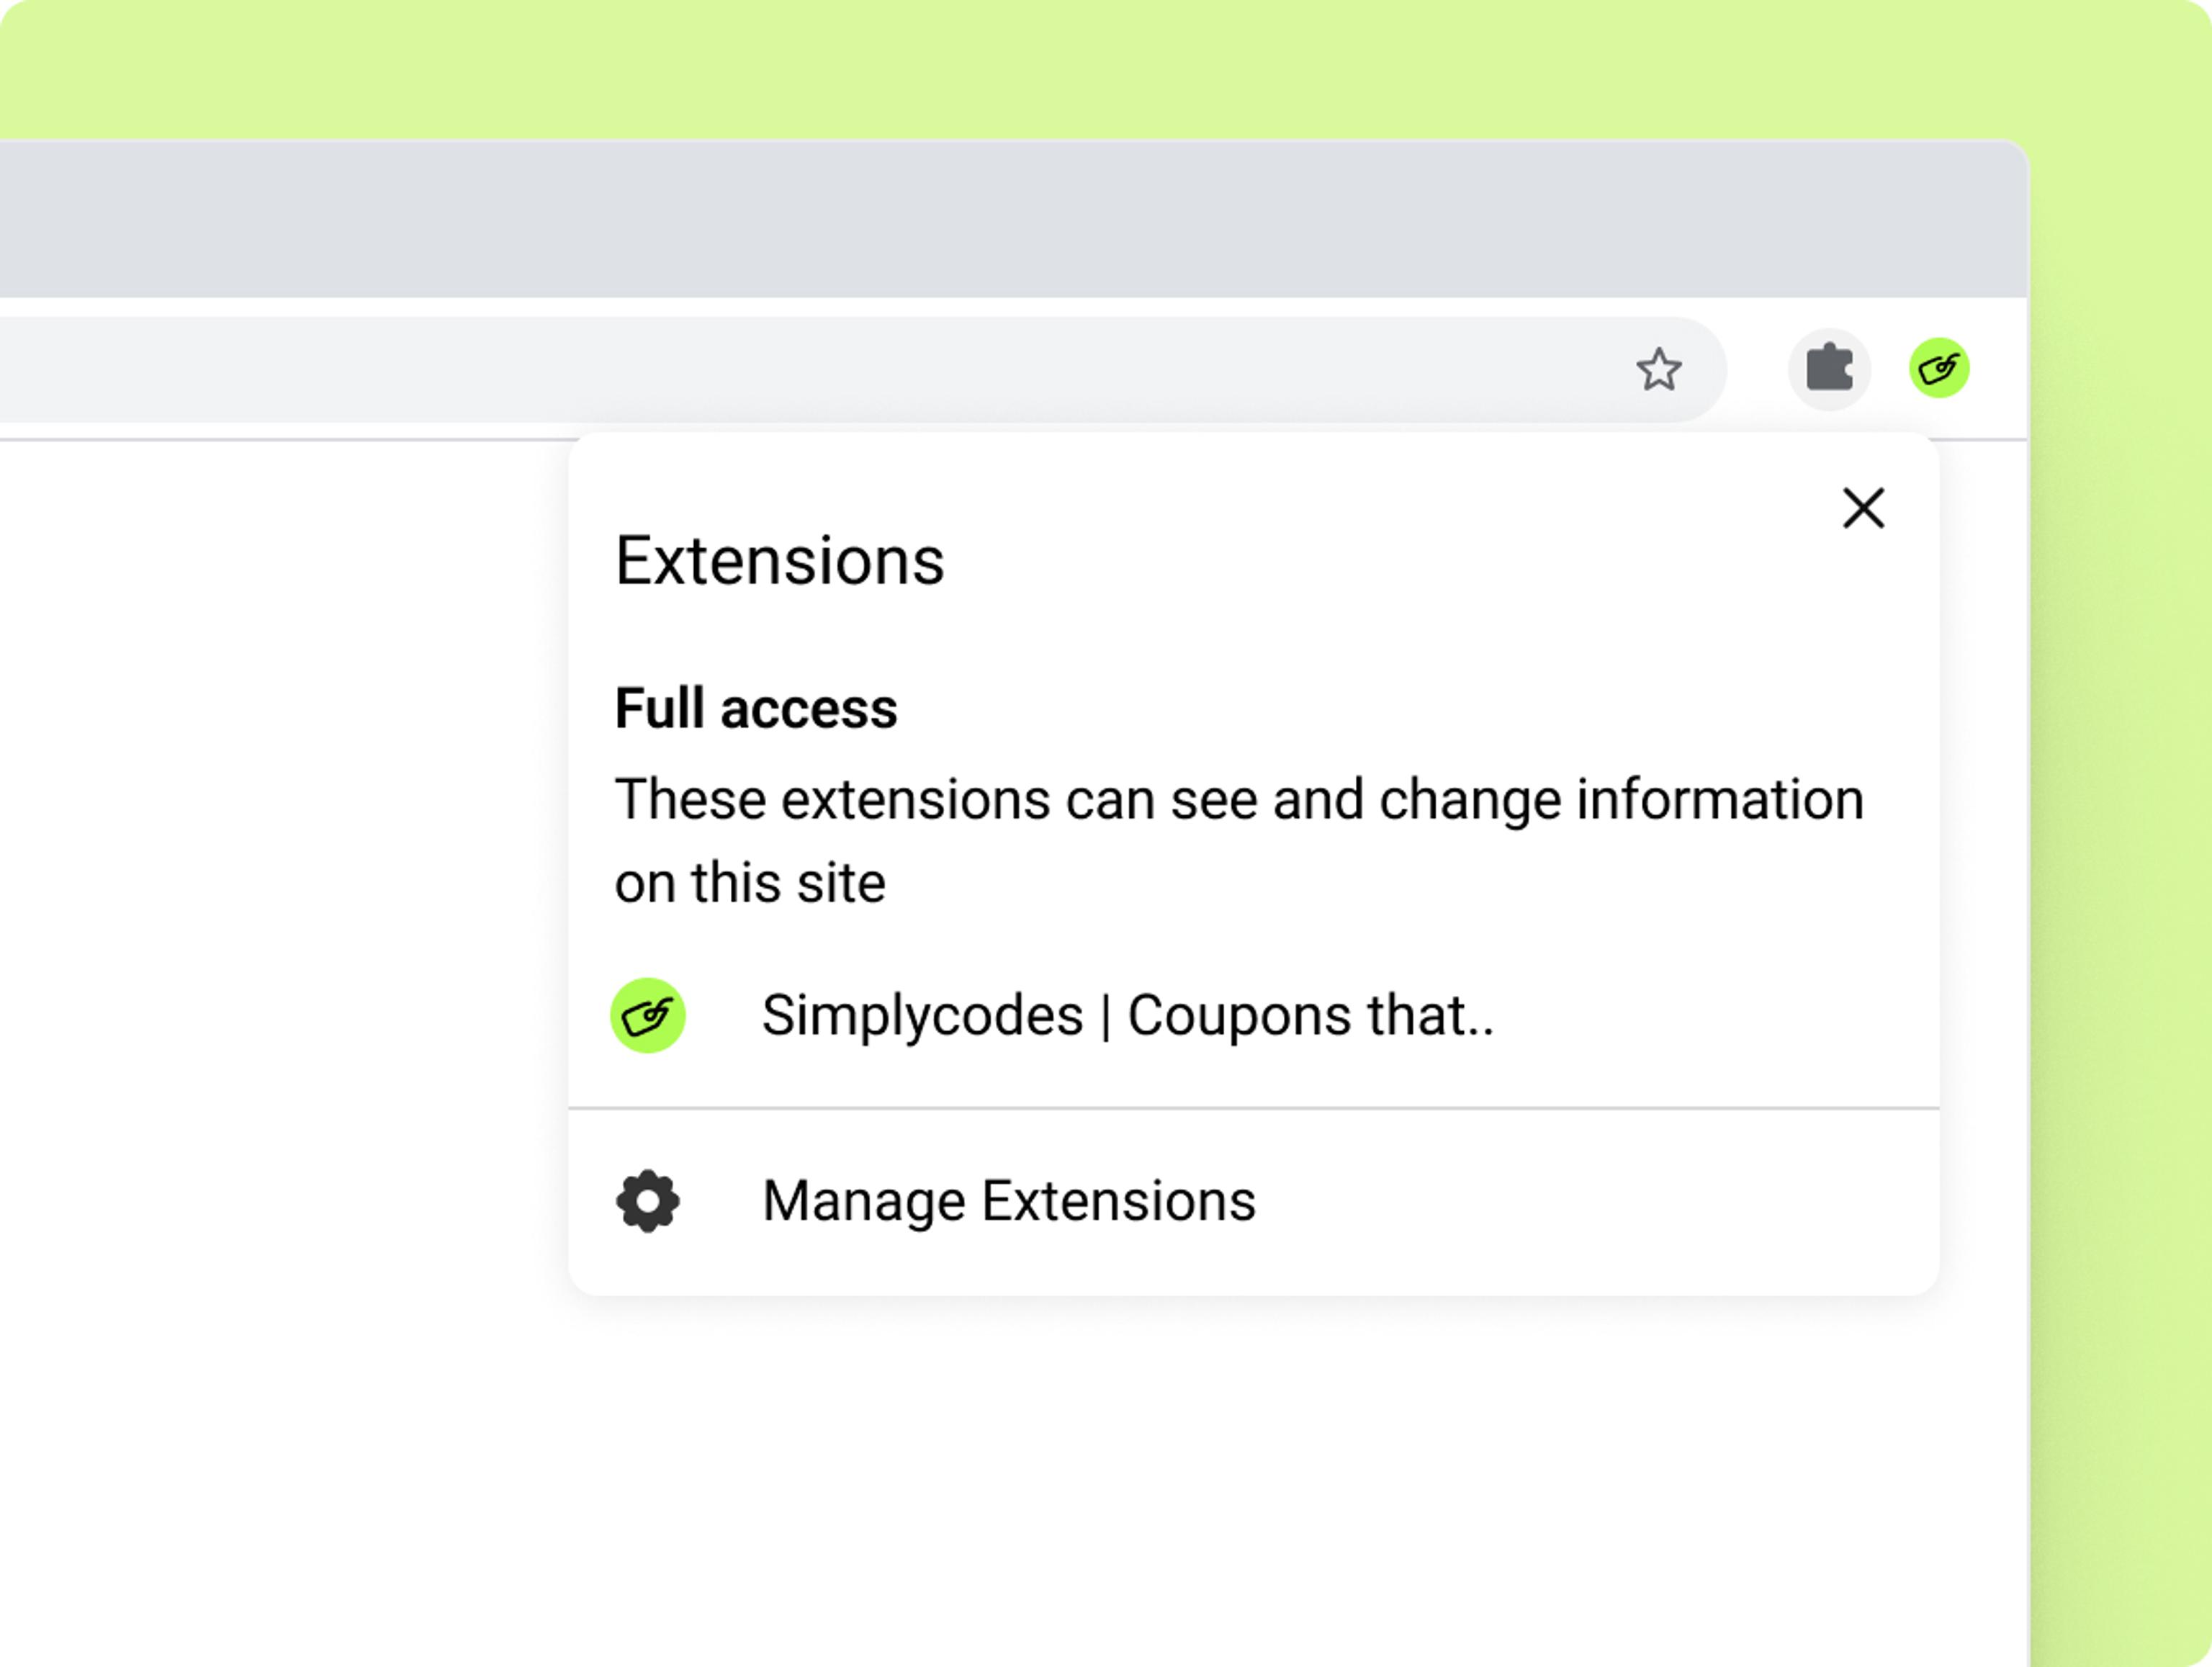Open the Extensions puzzle piece button
2212x1667 pixels.
tap(1829, 369)
